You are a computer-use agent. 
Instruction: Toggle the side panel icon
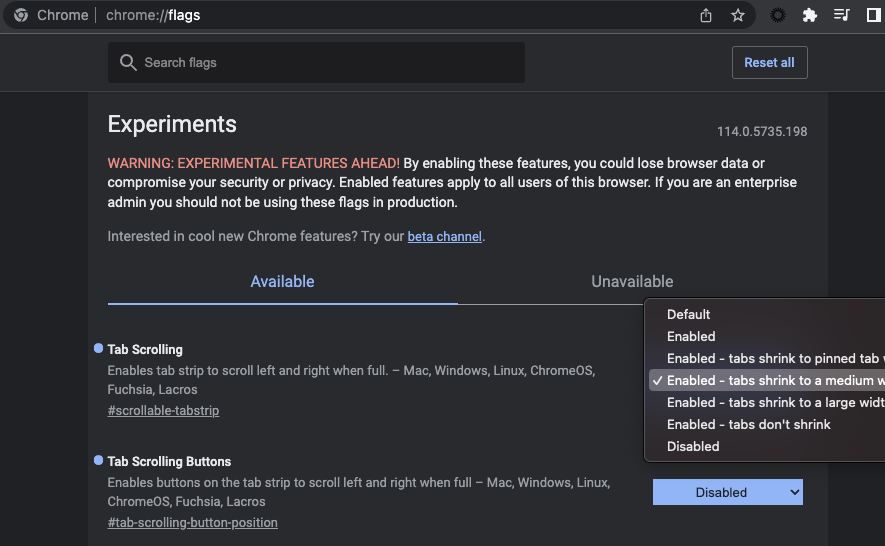pos(874,15)
